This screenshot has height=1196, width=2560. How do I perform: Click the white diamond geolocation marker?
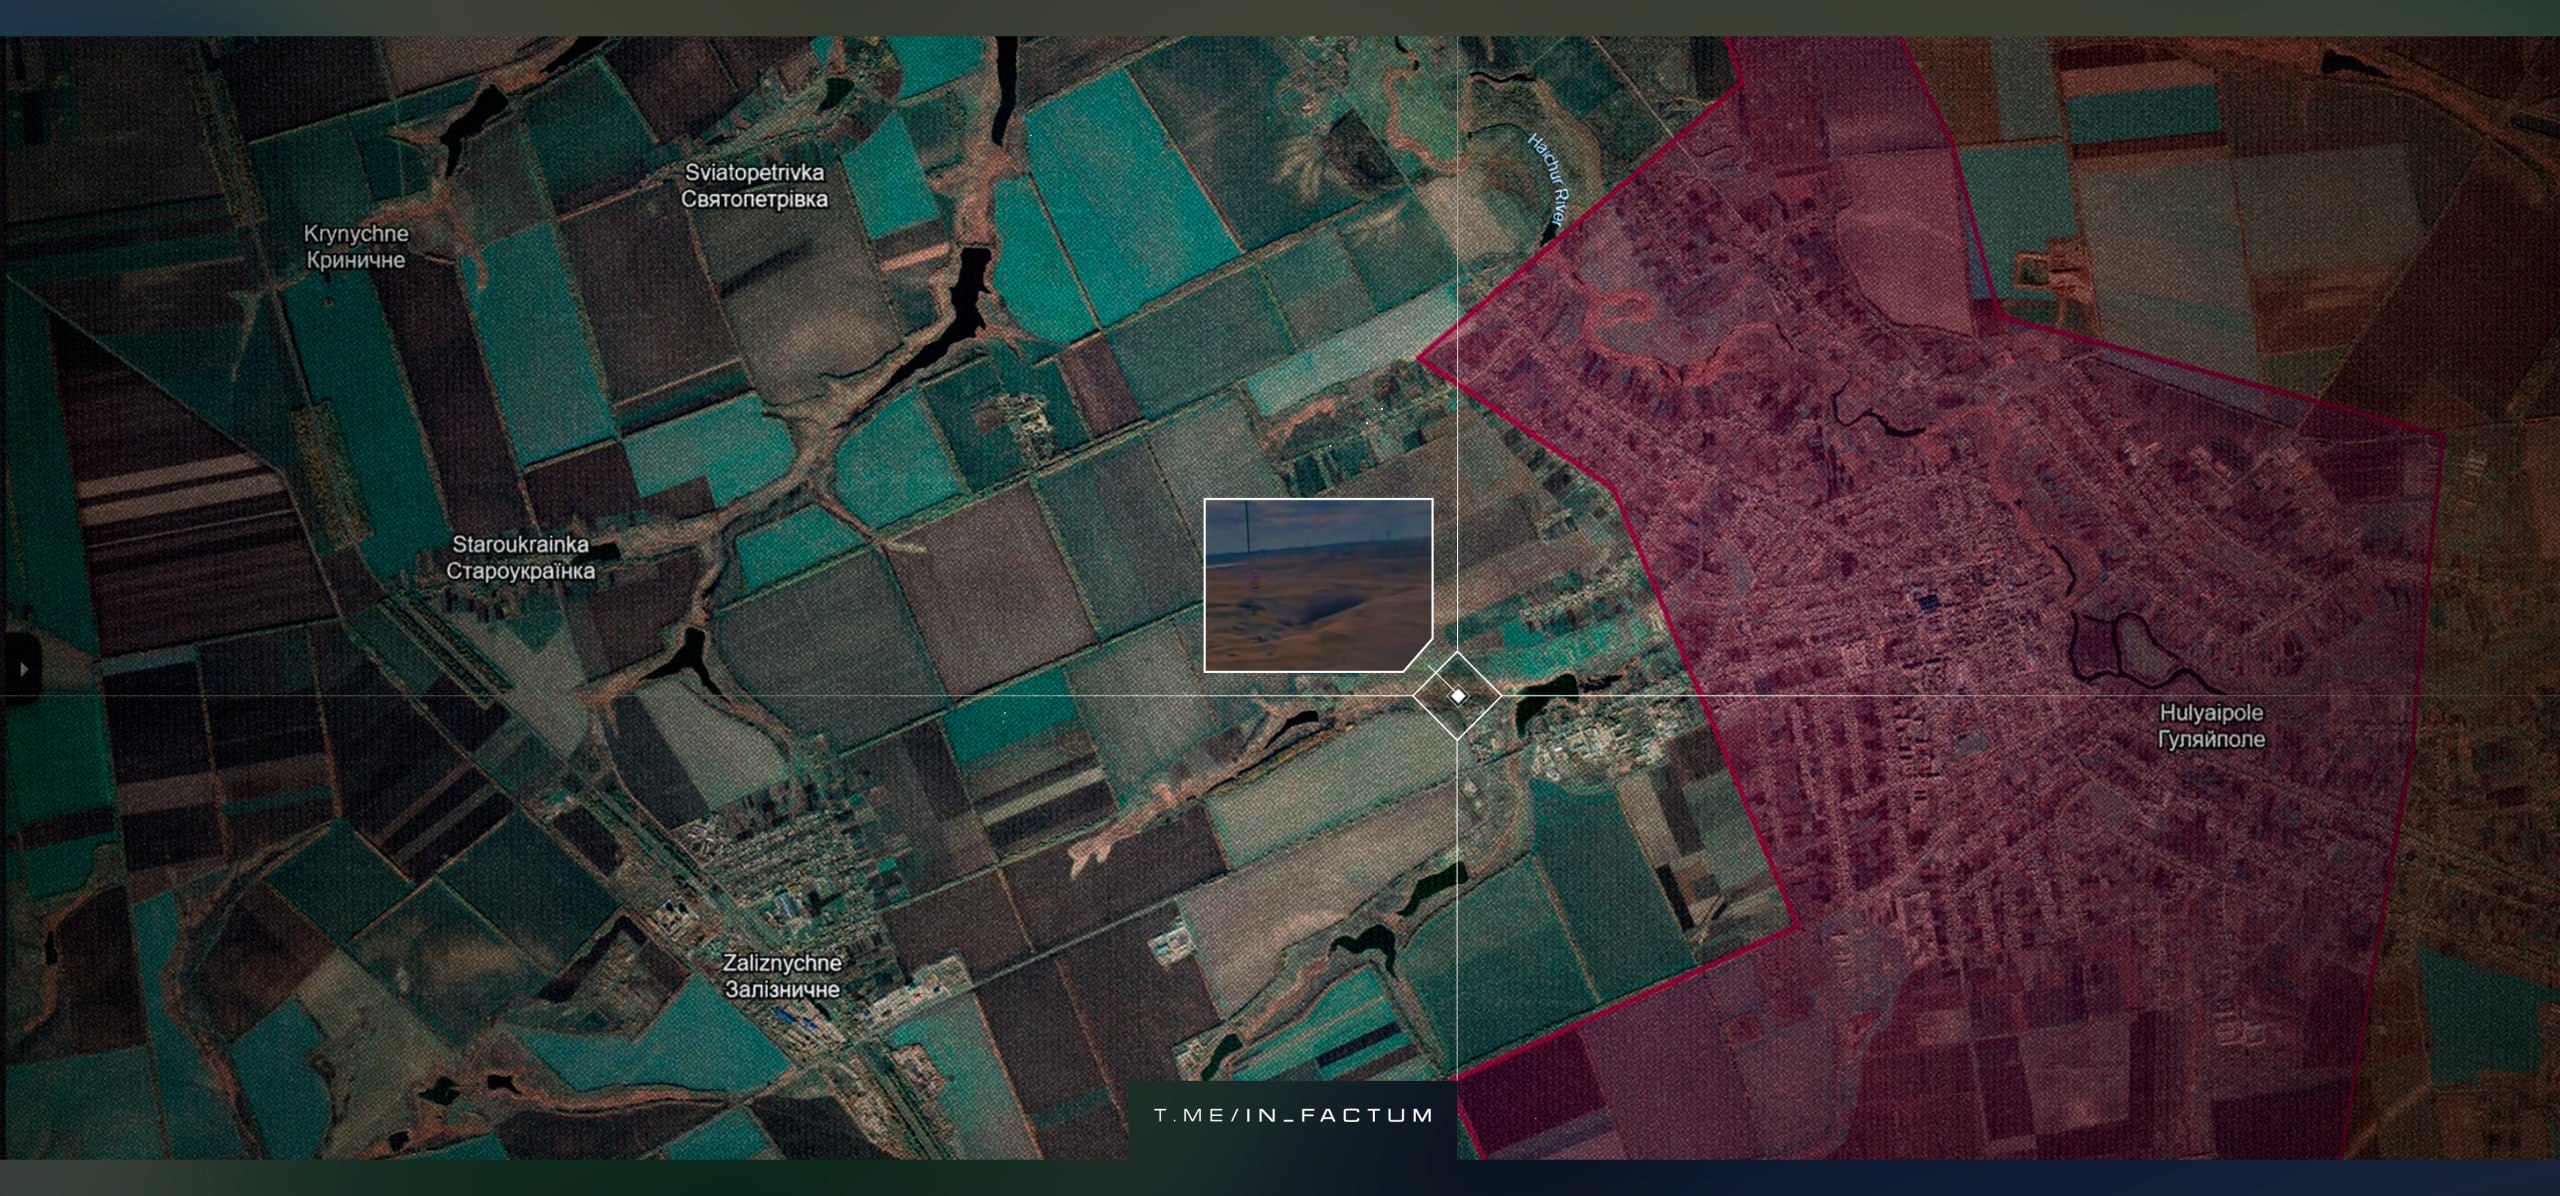pyautogui.click(x=1458, y=695)
